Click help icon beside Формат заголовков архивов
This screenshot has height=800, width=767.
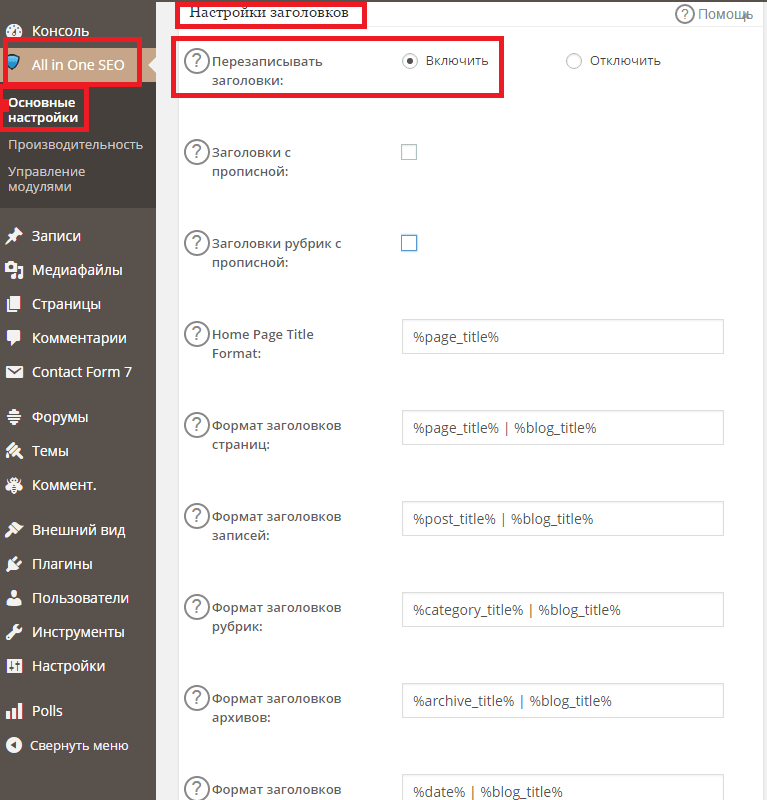(x=196, y=698)
